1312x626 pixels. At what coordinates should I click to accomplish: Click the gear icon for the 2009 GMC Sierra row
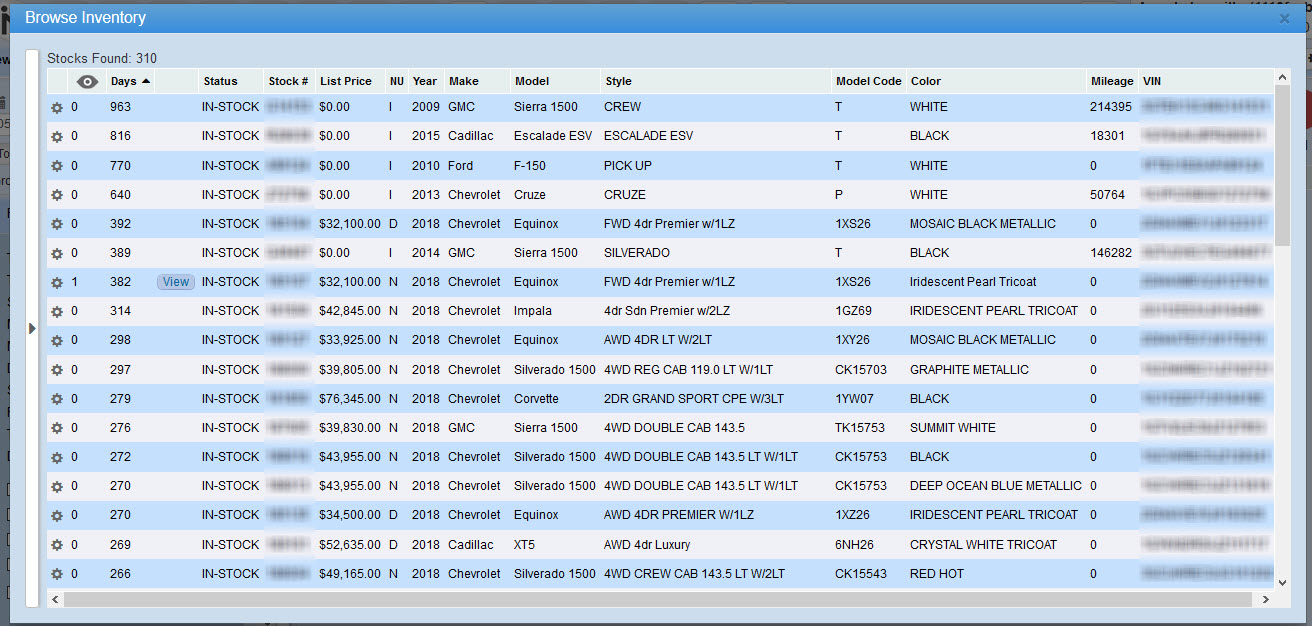coord(57,107)
